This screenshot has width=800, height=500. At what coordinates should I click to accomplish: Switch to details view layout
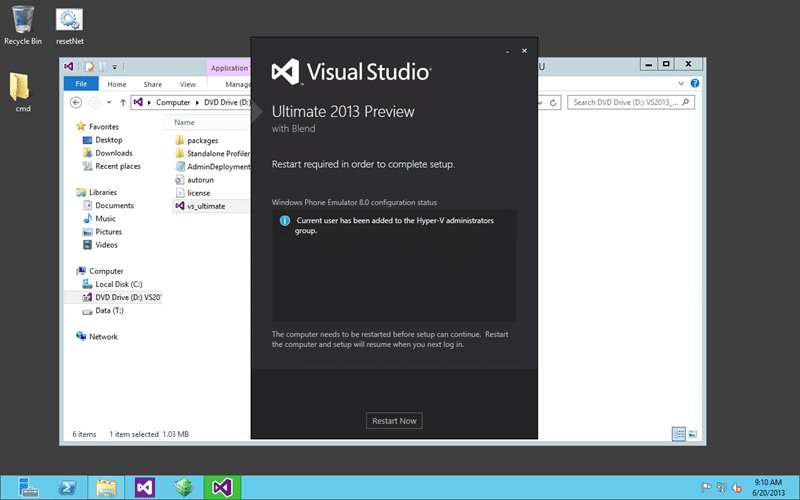[x=679, y=434]
